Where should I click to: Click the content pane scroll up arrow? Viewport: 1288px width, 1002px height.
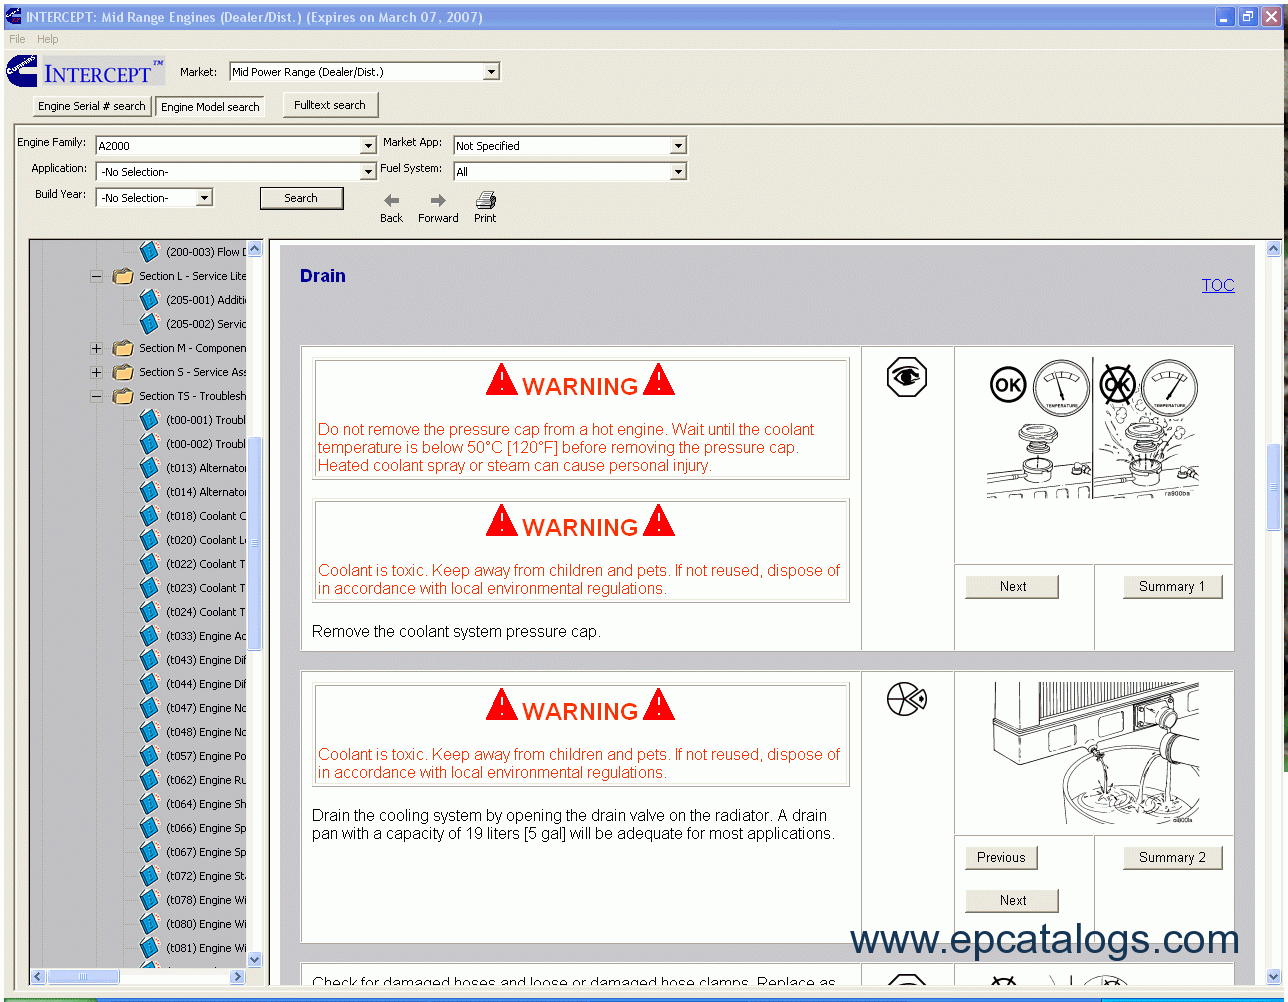(x=1273, y=250)
